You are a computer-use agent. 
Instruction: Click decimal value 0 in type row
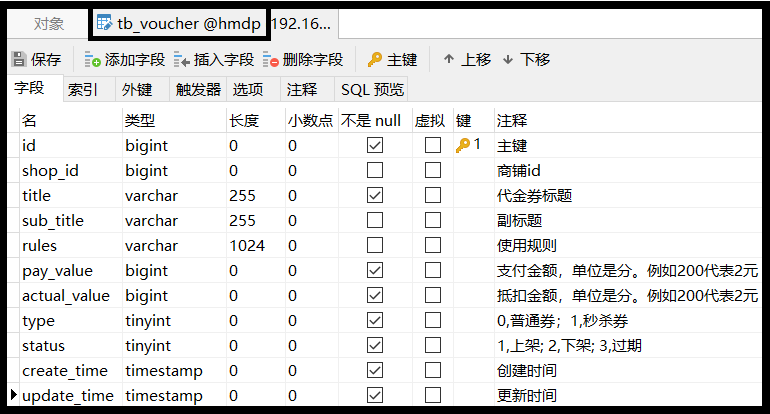coord(292,321)
